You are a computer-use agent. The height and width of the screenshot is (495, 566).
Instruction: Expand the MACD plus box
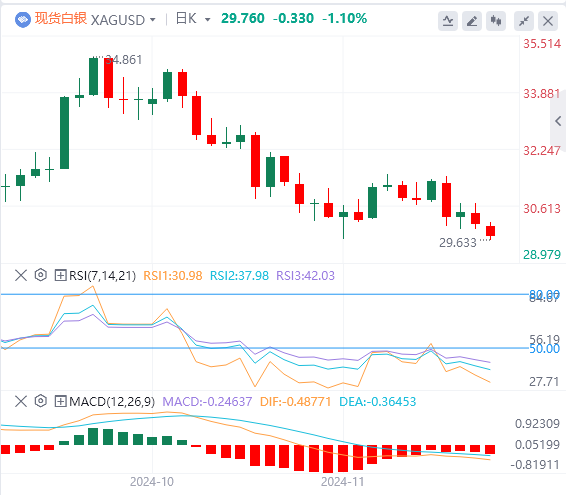click(x=60, y=401)
